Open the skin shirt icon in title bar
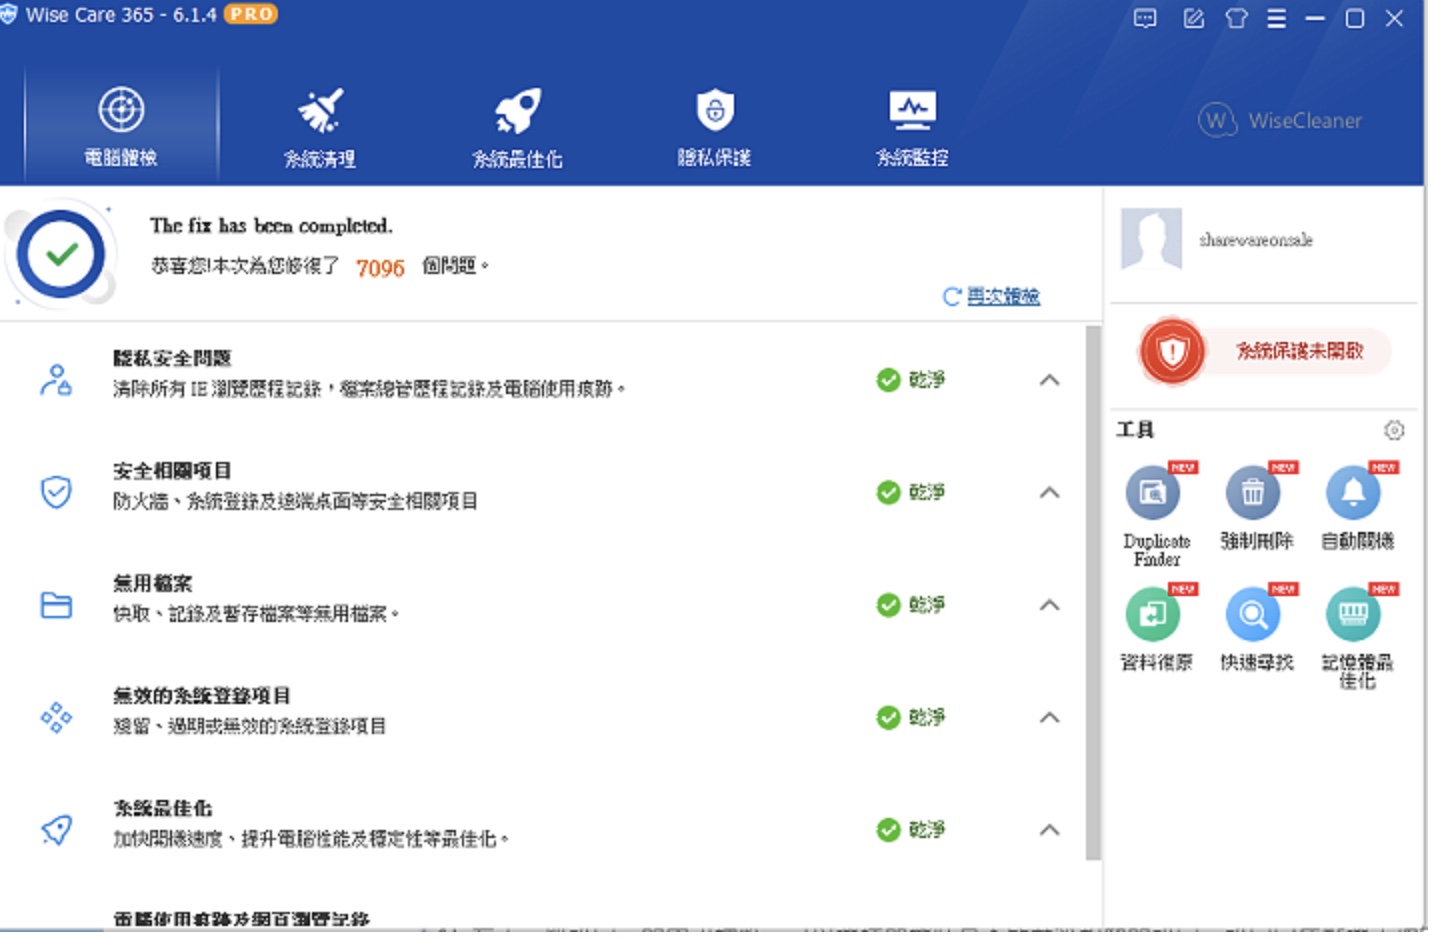 pos(1236,18)
